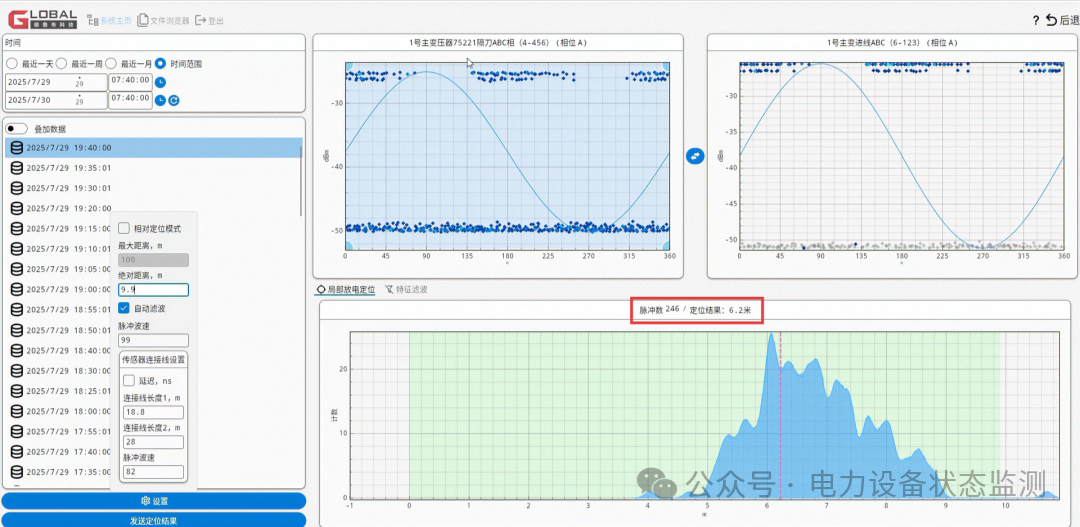Click the GLOBAL company logo
The width and height of the screenshot is (1080, 527).
[42, 20]
